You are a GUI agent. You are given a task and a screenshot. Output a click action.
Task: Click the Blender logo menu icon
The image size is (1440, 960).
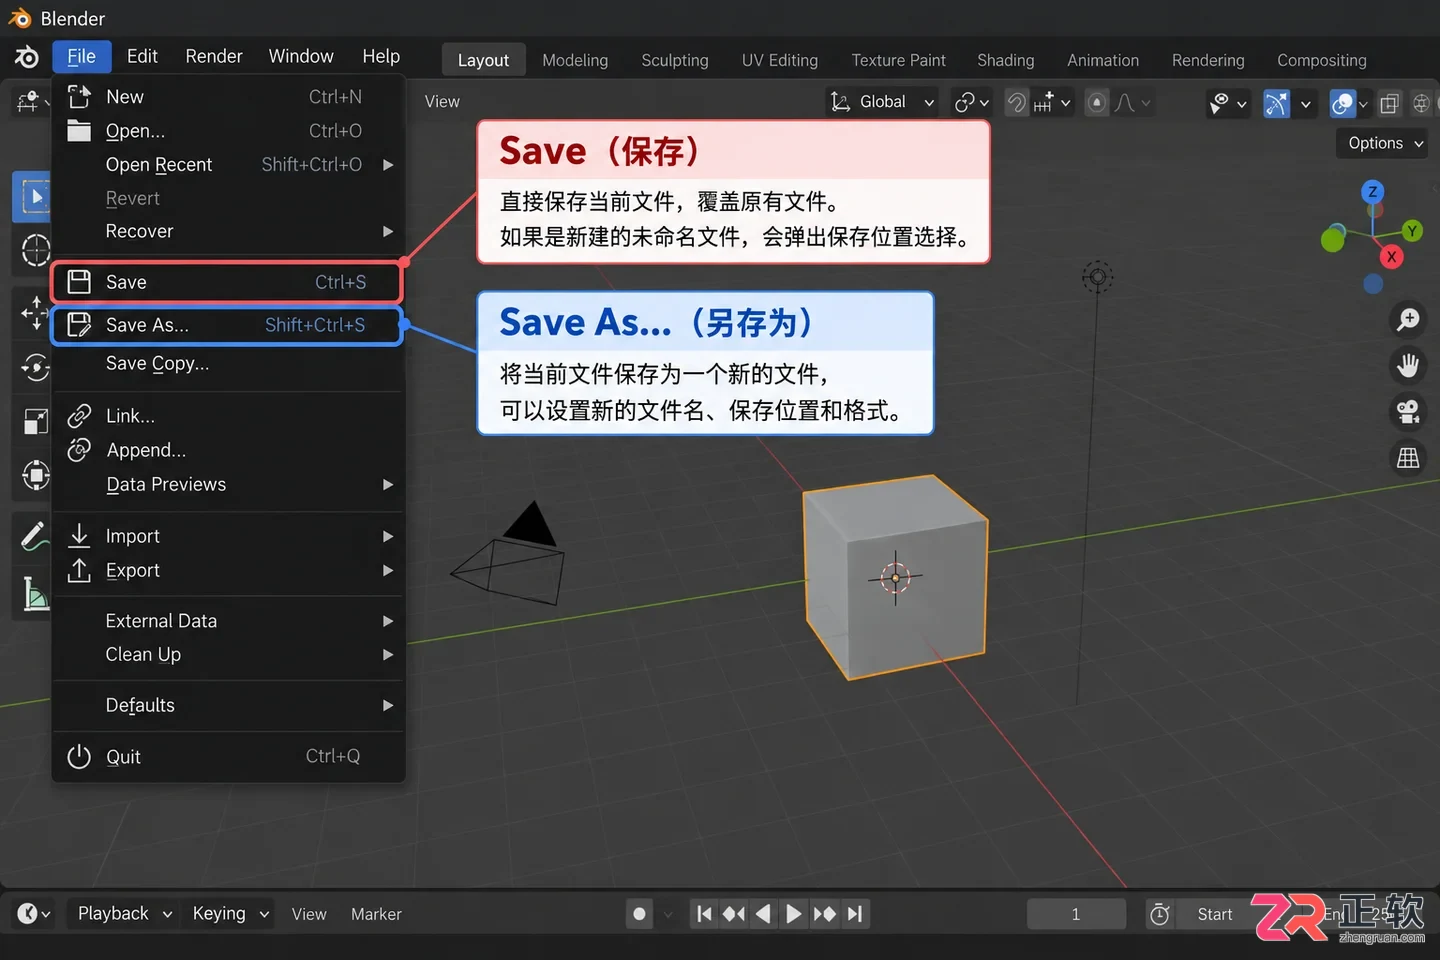pos(27,57)
